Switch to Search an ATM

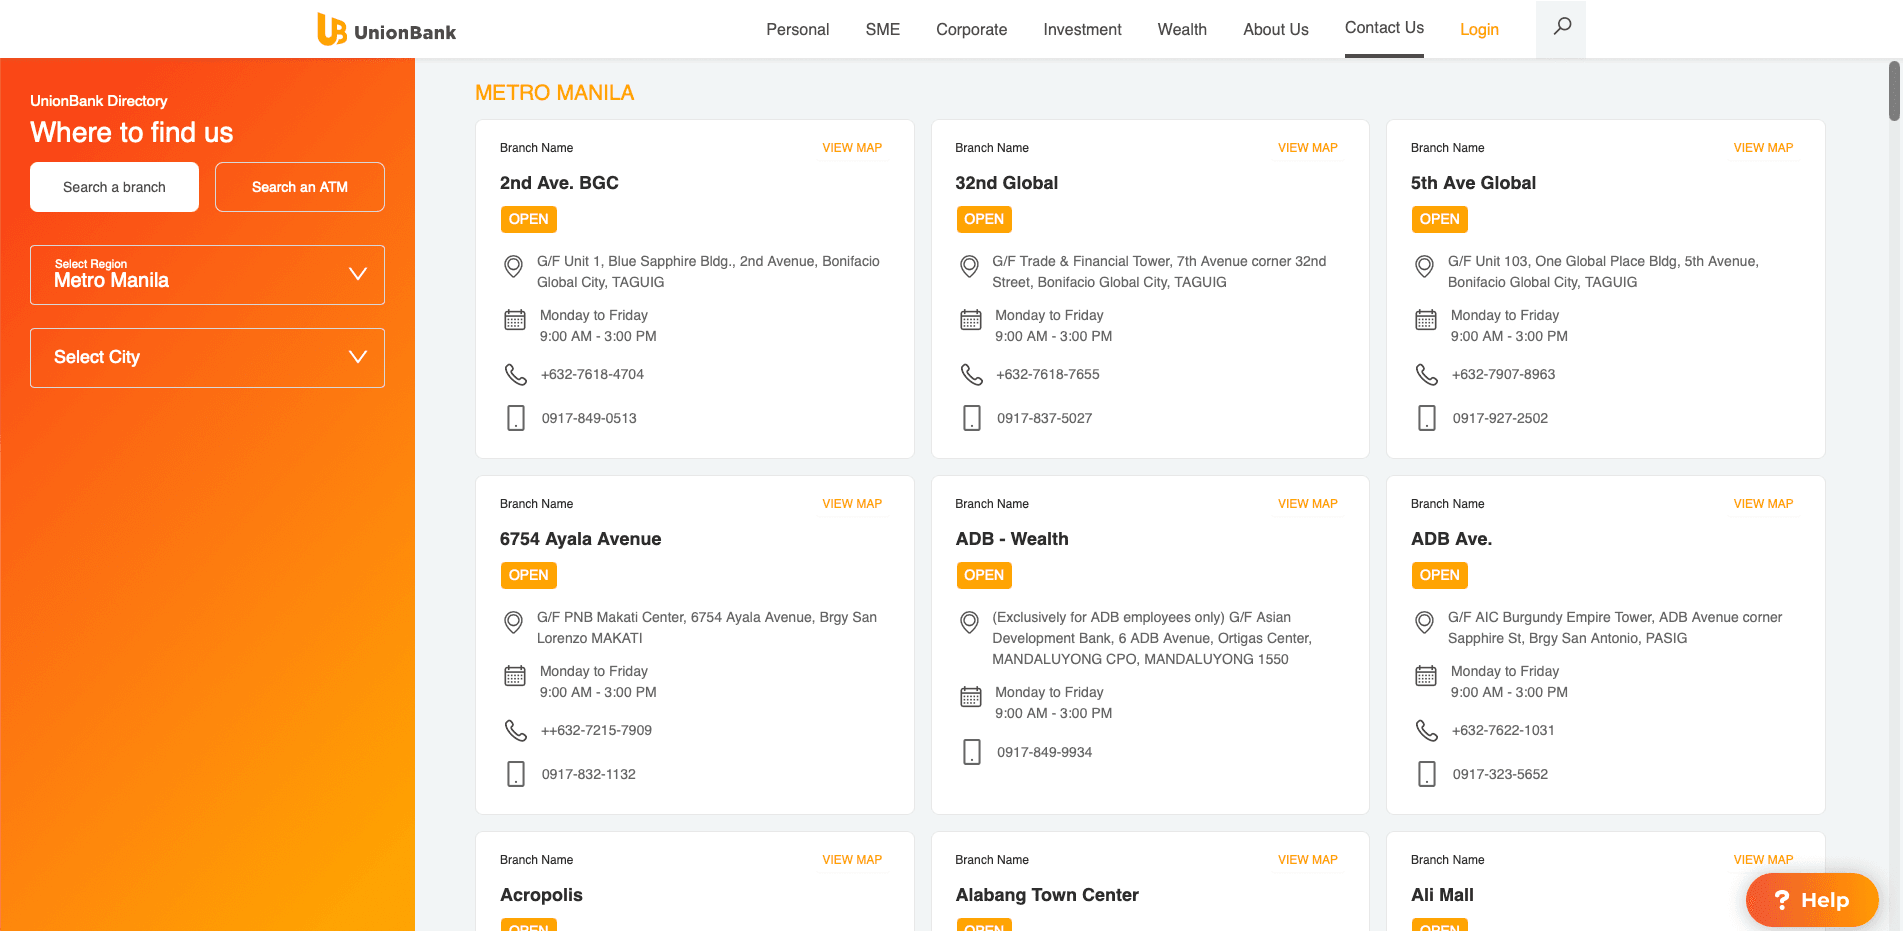coord(300,187)
